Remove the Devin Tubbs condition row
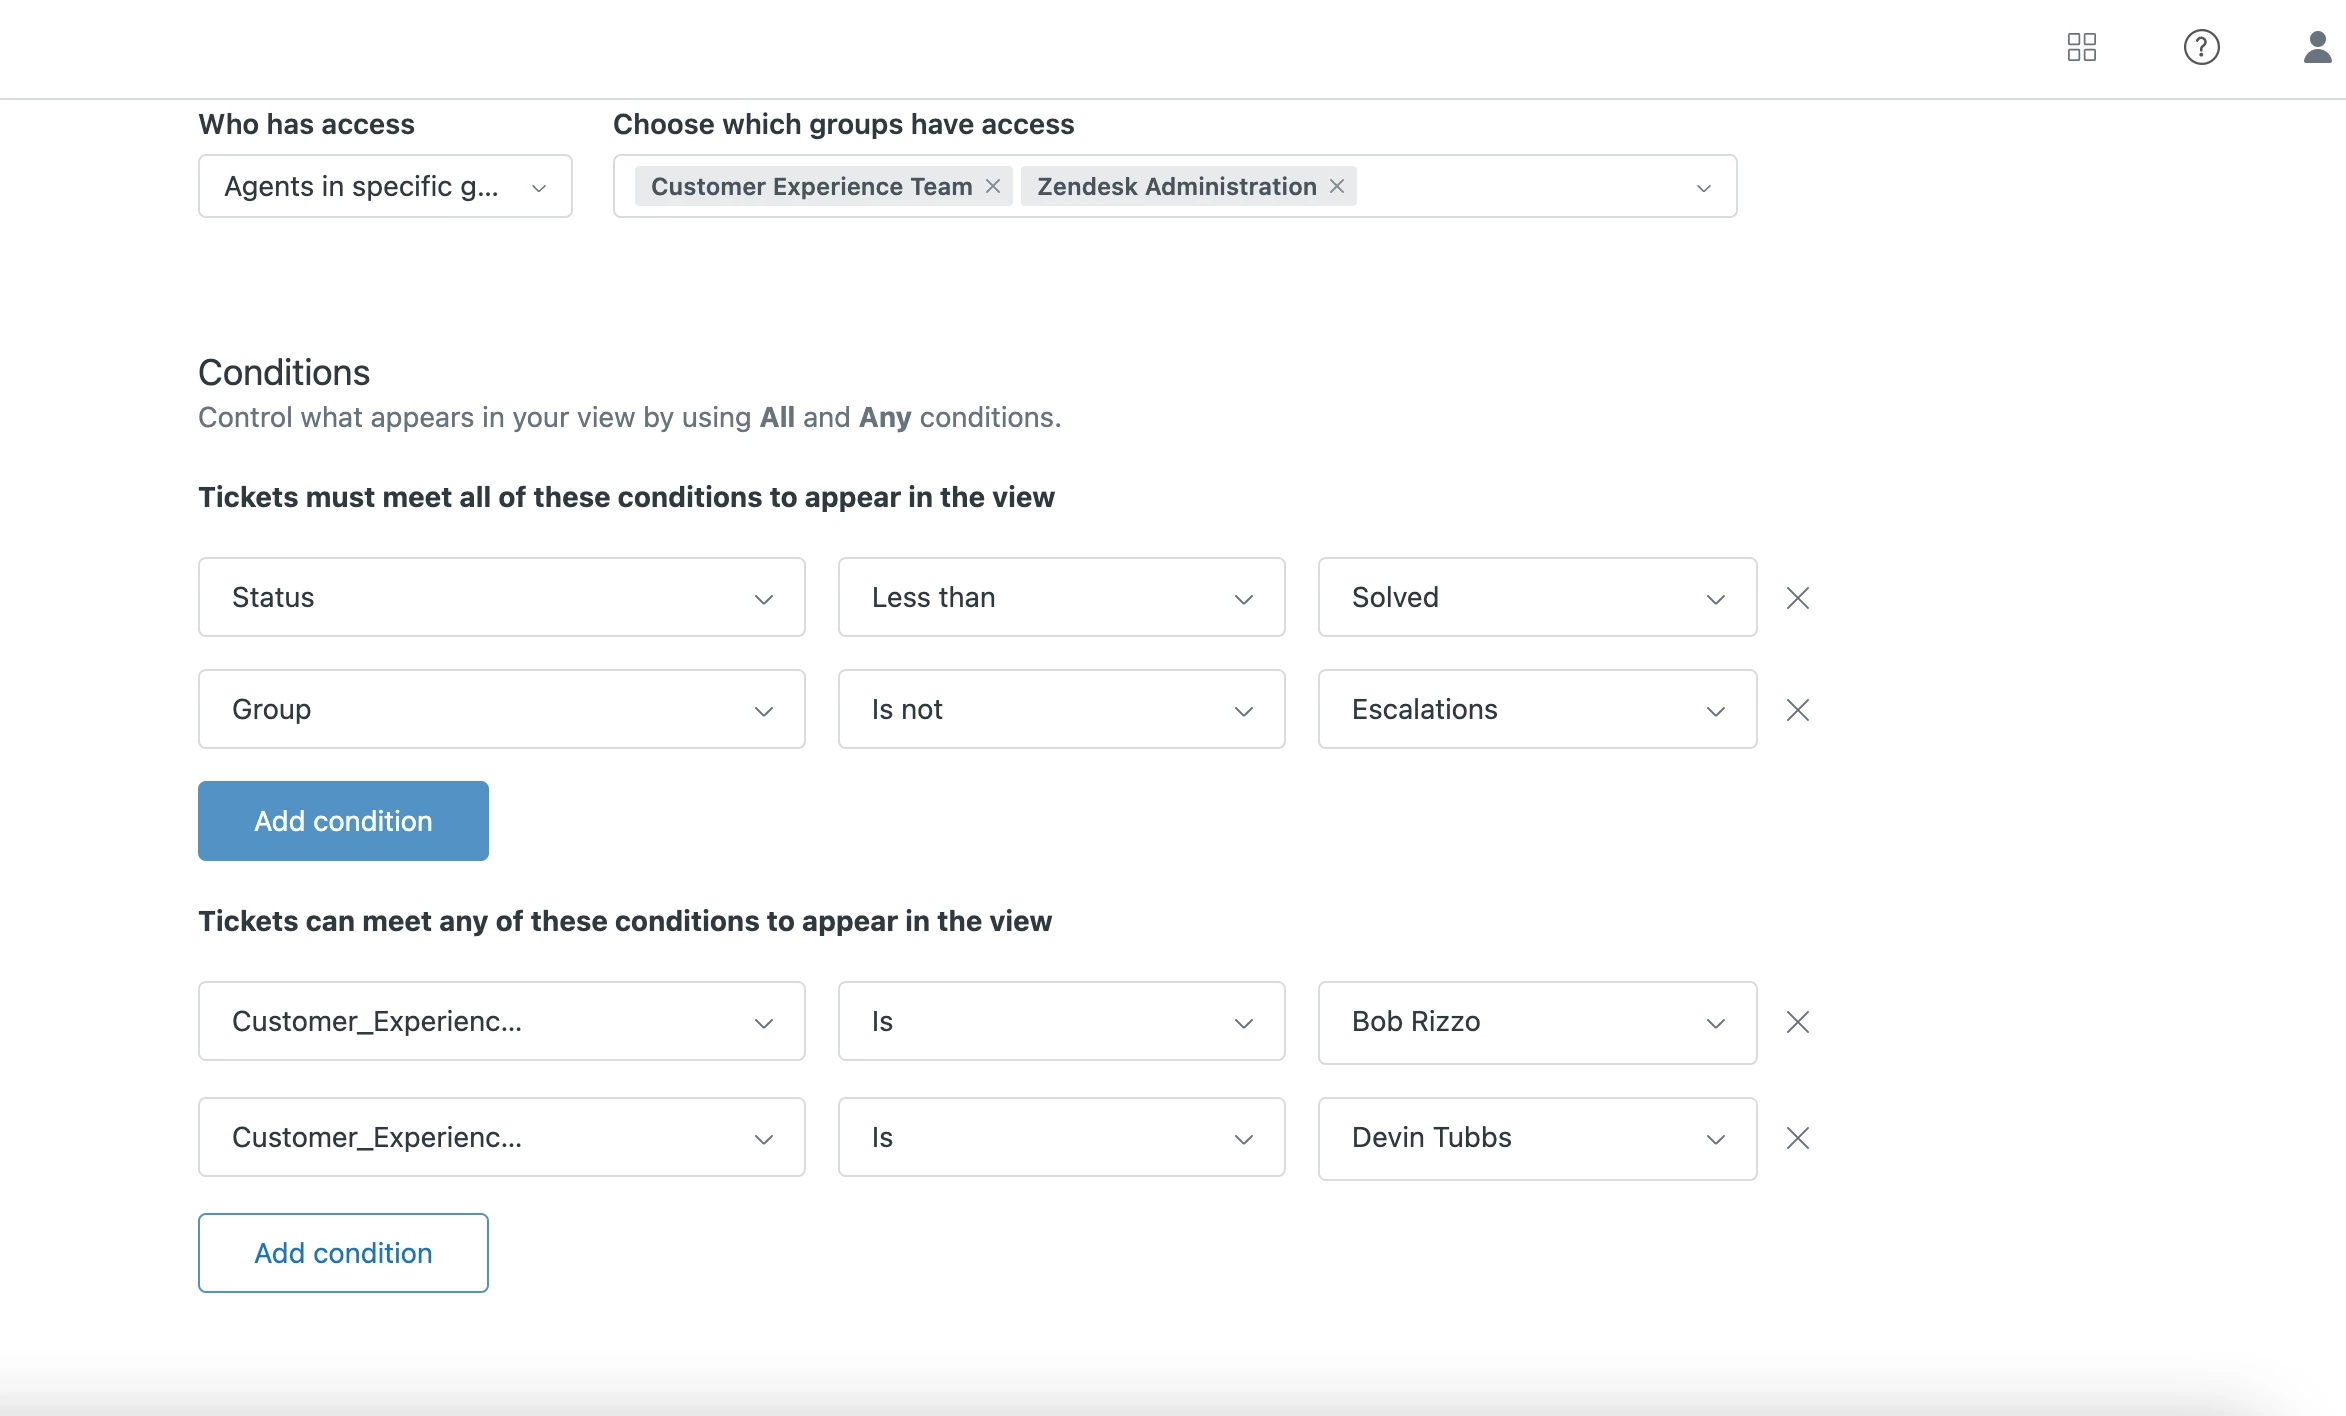 point(1797,1138)
